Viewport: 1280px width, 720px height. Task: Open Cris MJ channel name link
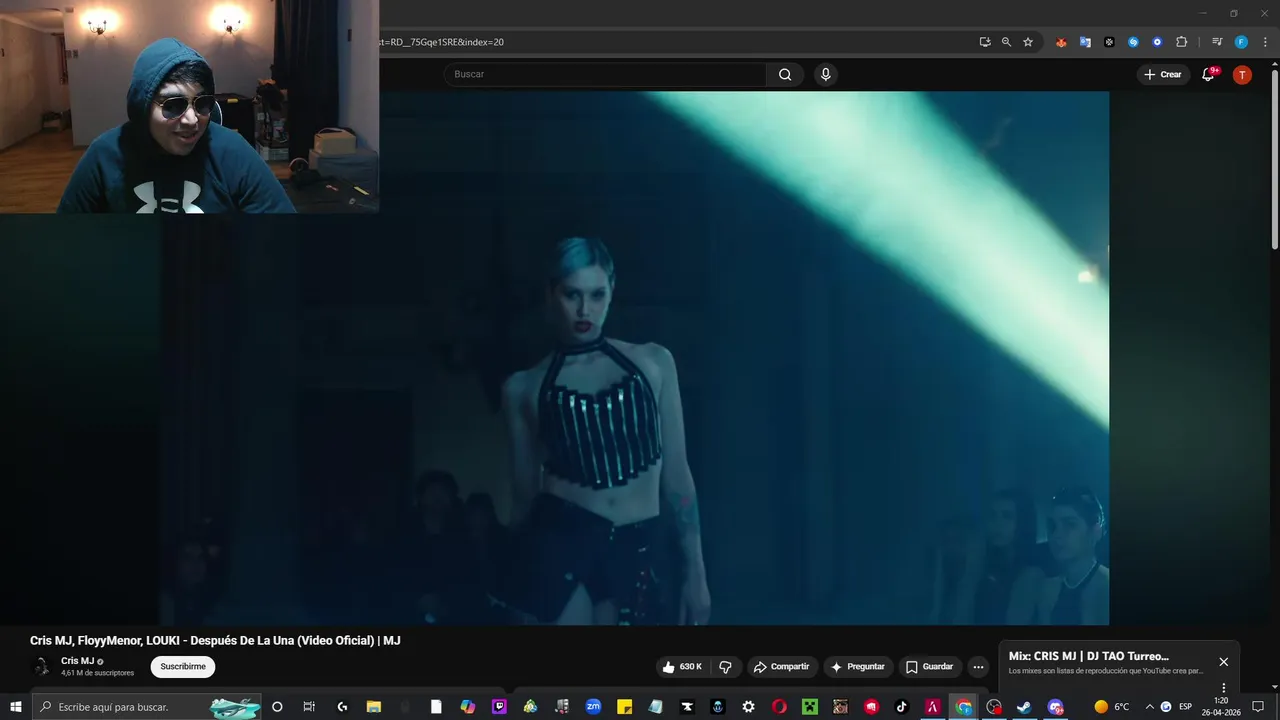point(77,661)
